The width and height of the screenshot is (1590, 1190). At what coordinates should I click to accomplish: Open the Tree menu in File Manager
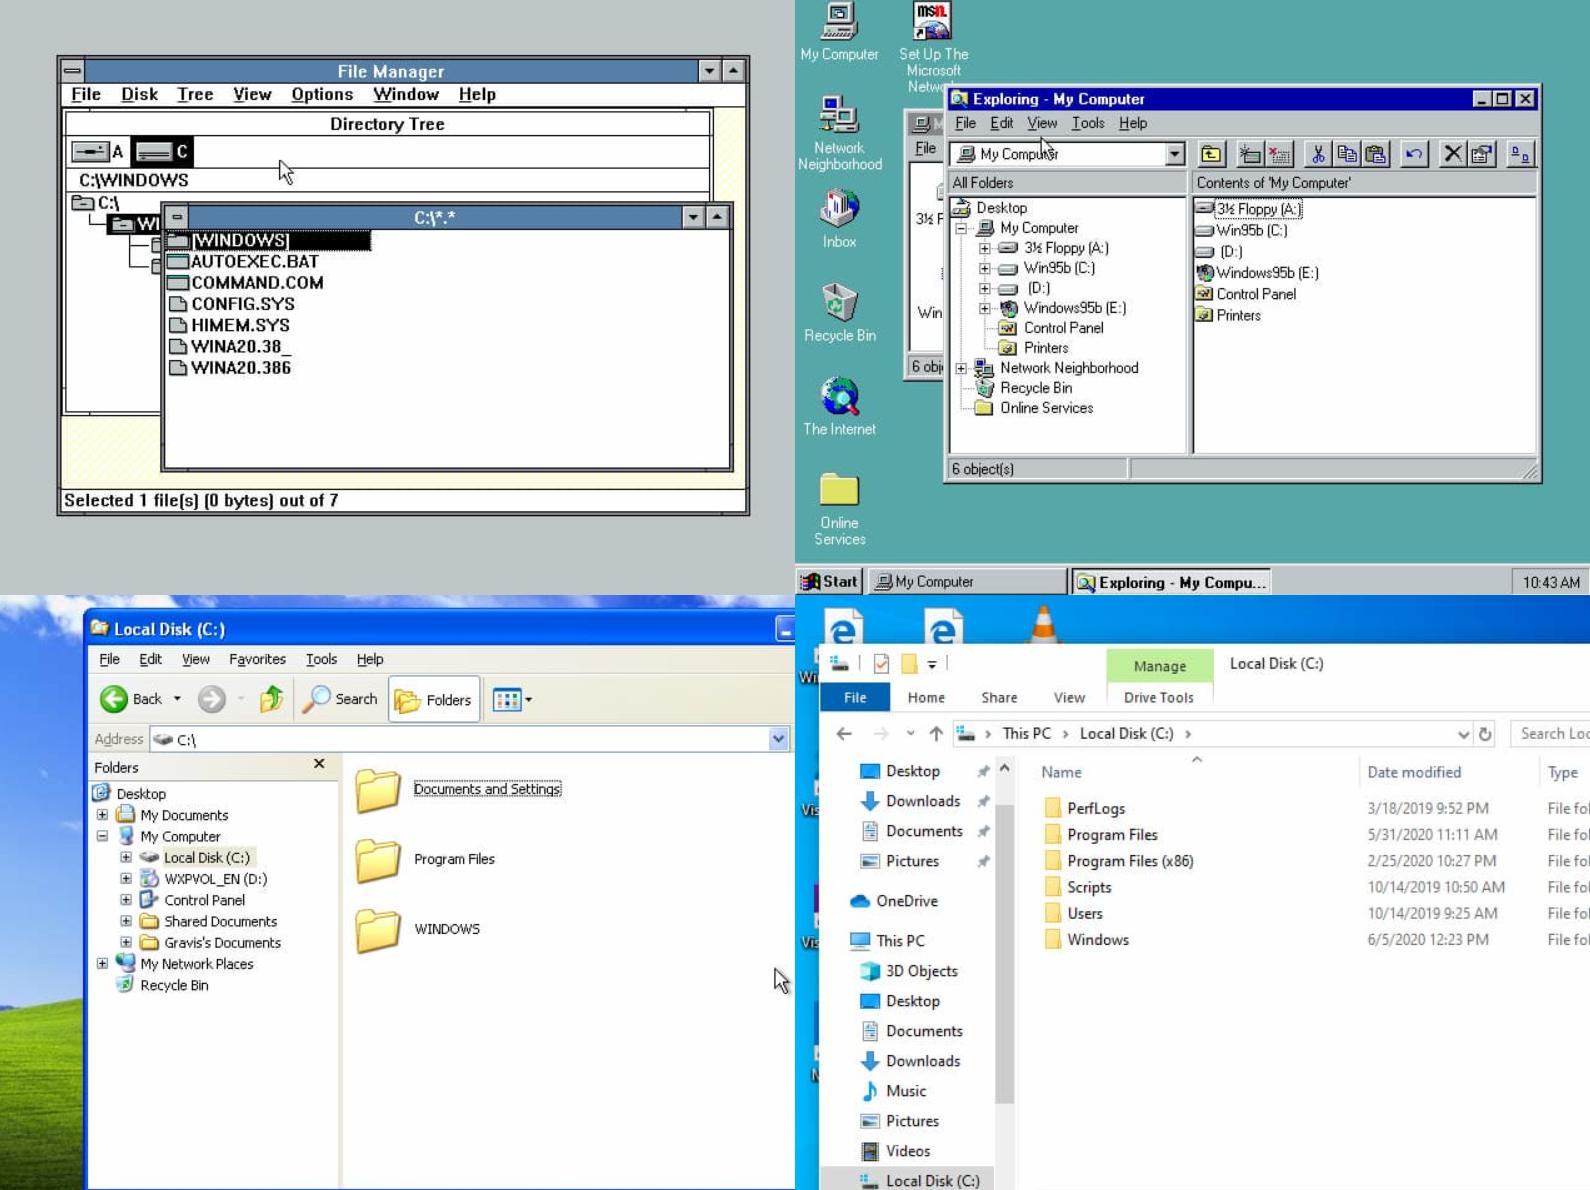(195, 94)
